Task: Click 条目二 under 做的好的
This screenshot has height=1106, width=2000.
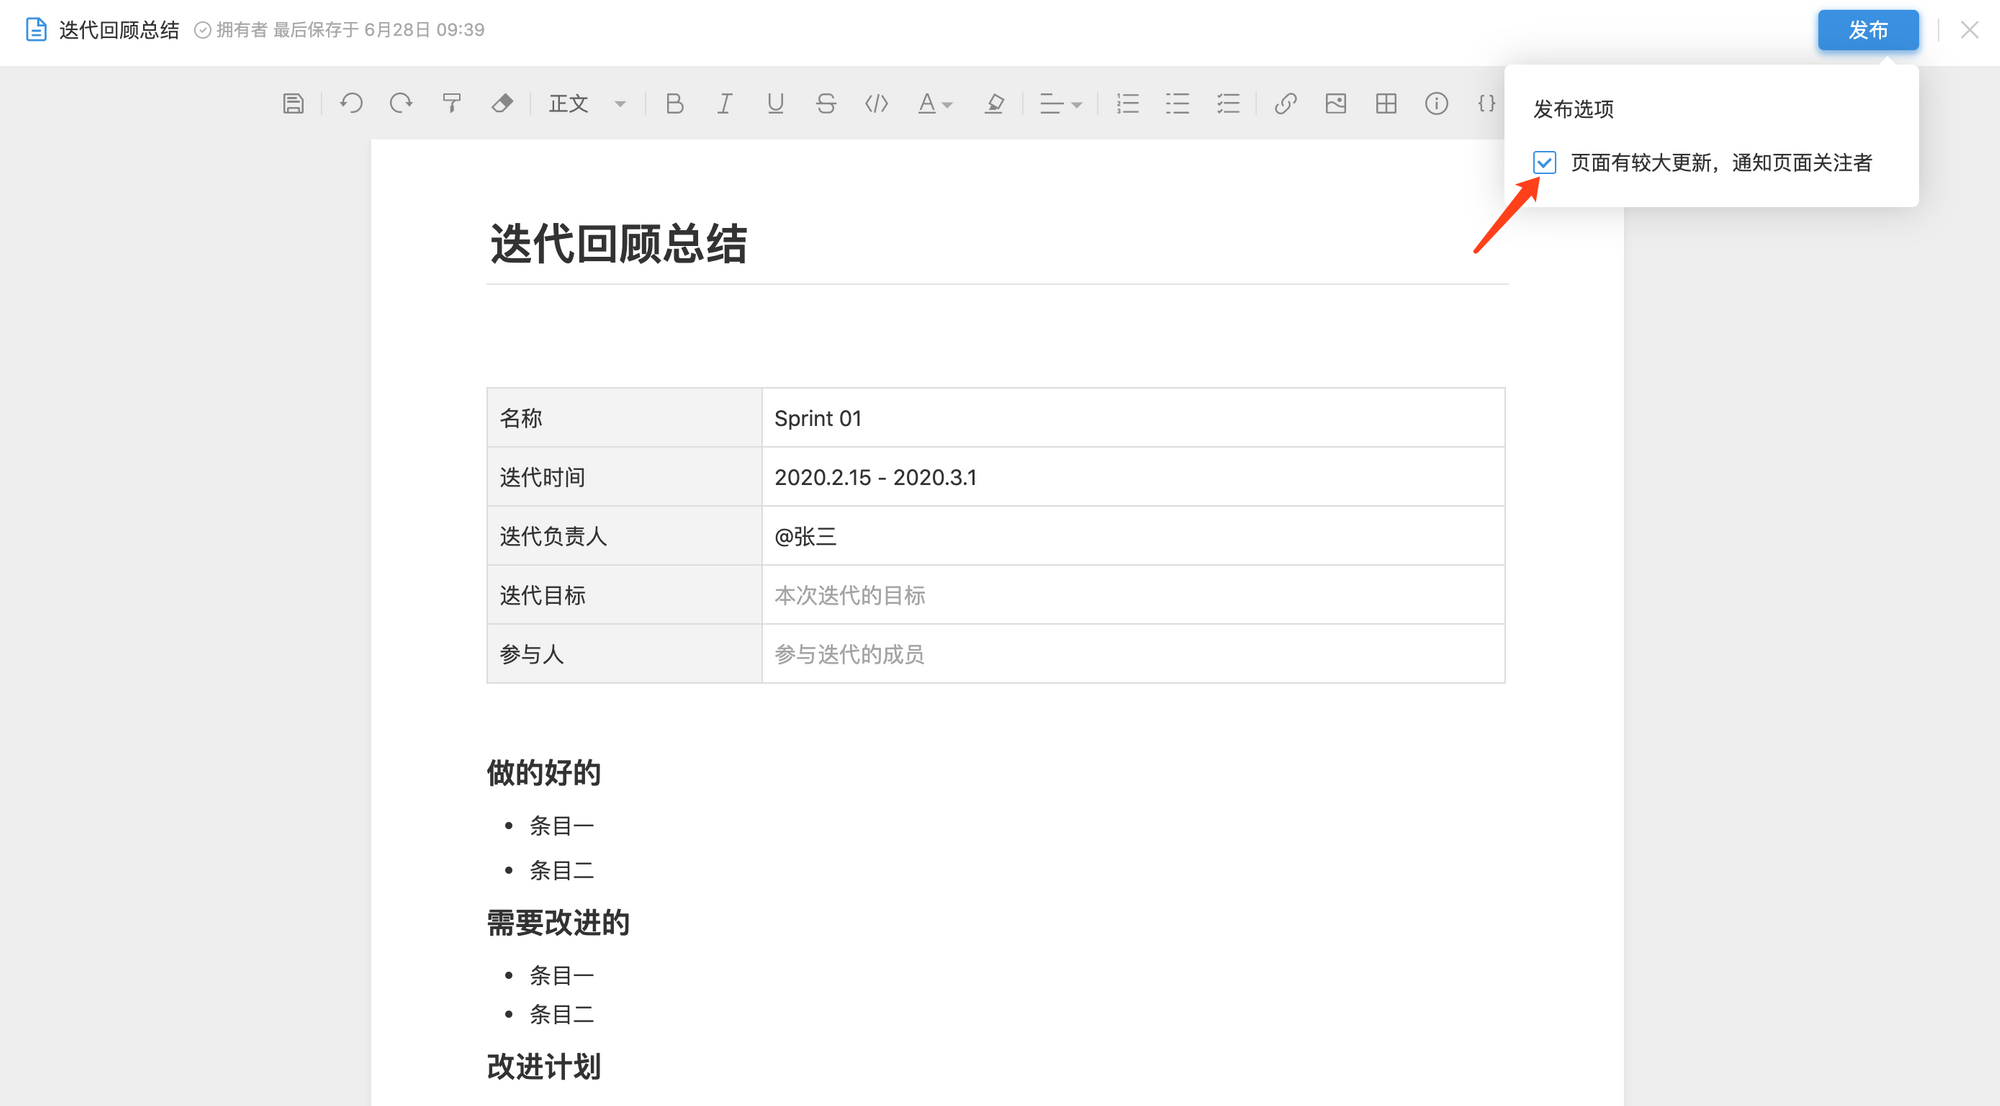Action: tap(562, 871)
